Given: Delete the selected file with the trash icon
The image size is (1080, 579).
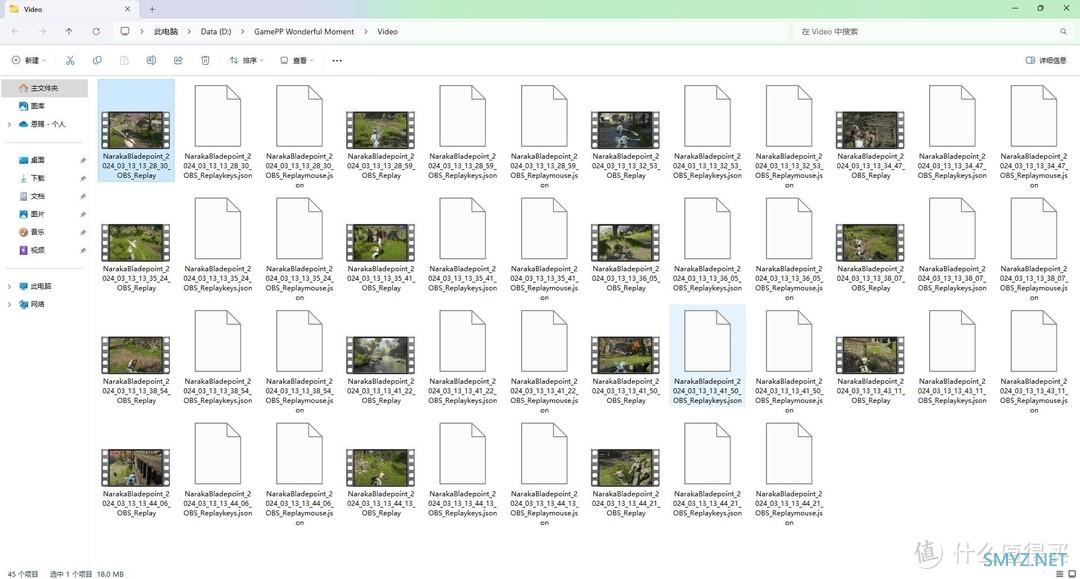Looking at the screenshot, I should point(205,61).
